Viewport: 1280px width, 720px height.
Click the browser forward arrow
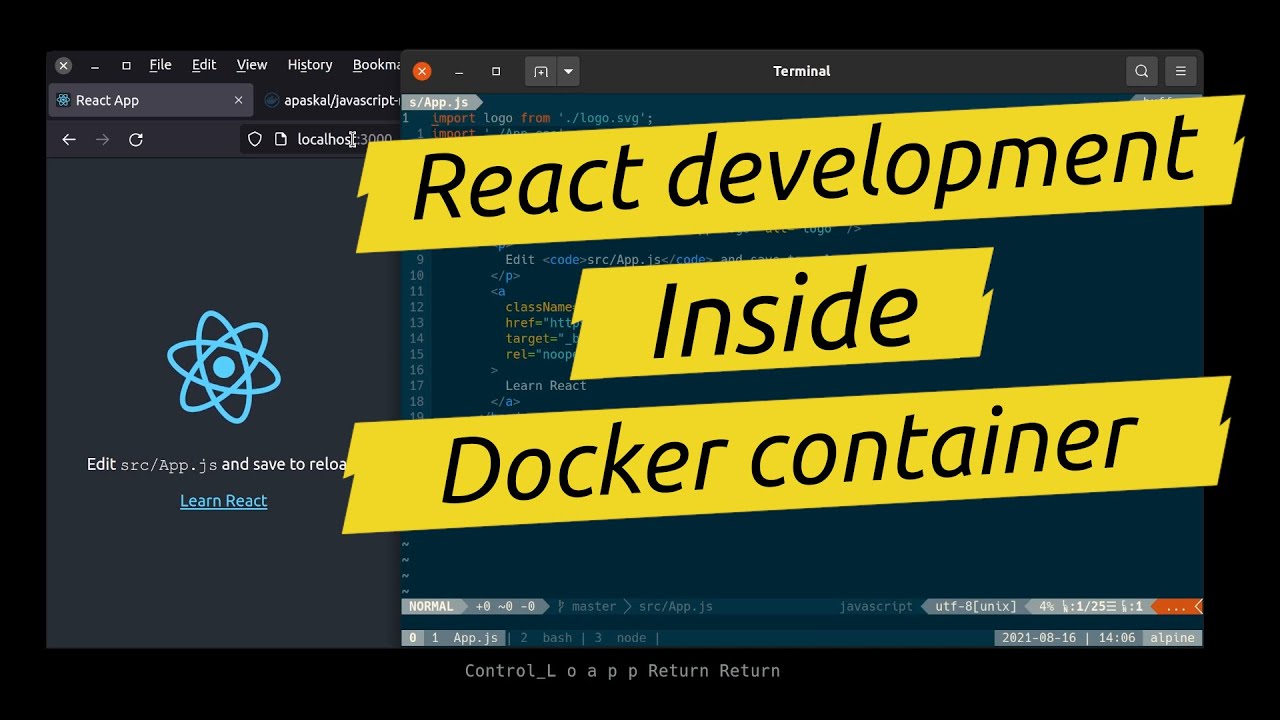pos(102,140)
